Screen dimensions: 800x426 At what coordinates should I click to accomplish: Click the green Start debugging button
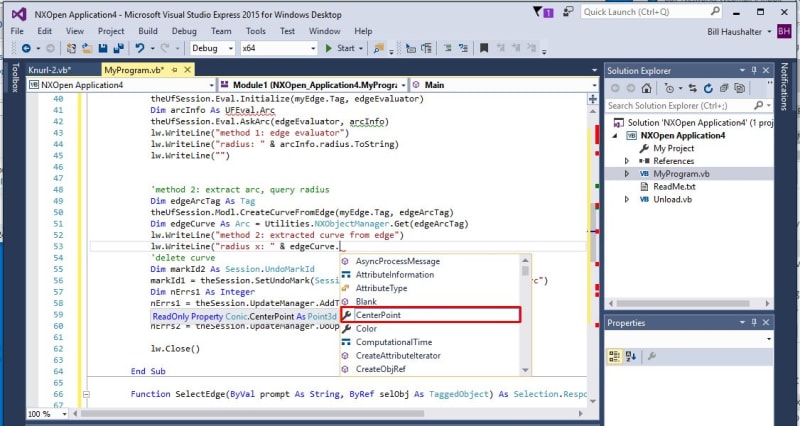coord(340,48)
